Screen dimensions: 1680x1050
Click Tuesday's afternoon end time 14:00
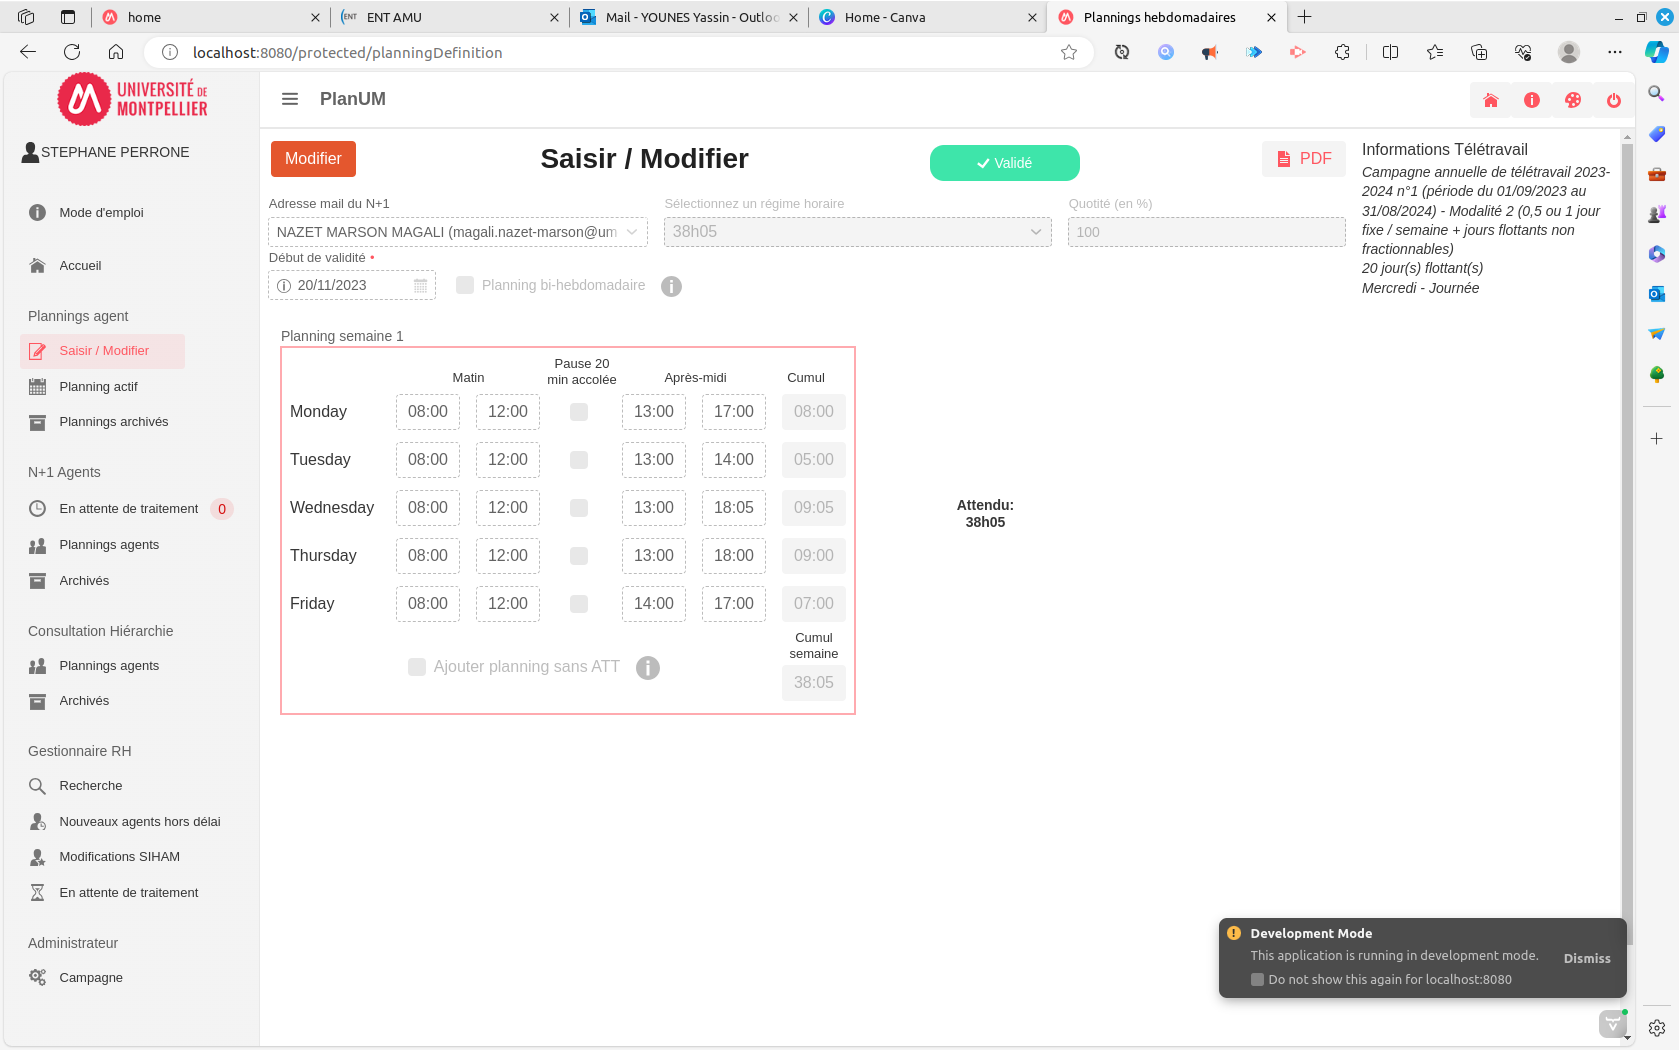(x=734, y=460)
